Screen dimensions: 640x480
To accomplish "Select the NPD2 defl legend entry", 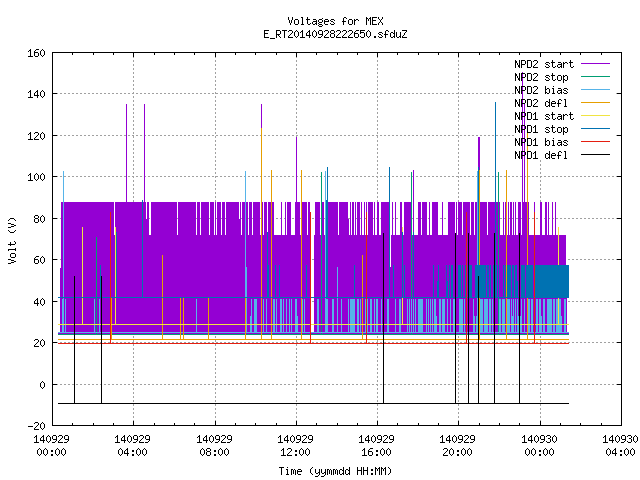I will (541, 103).
